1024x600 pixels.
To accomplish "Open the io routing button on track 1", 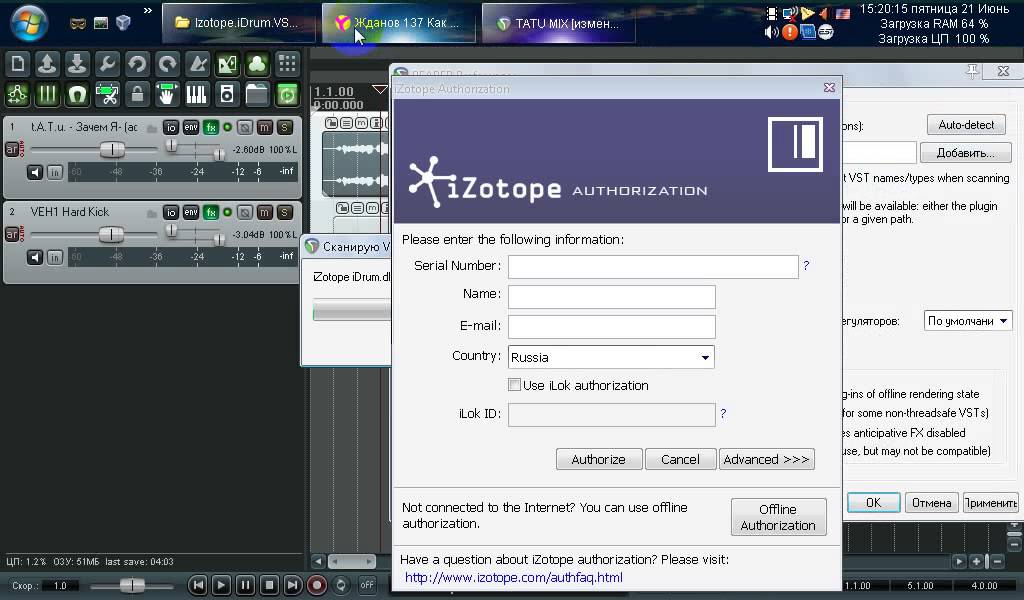I will [x=170, y=127].
